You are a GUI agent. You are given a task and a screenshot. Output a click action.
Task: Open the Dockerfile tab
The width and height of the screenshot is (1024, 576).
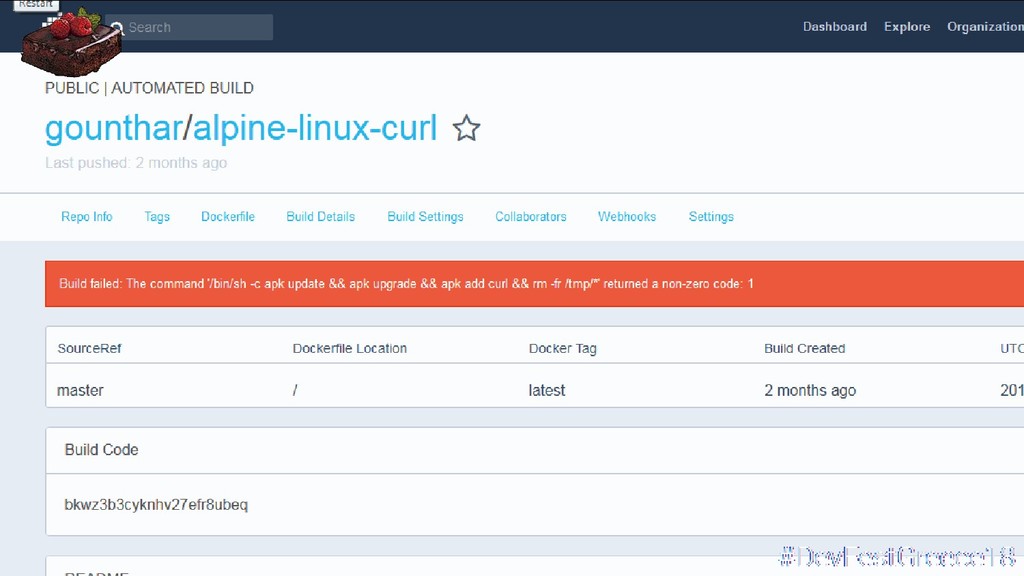pyautogui.click(x=228, y=217)
